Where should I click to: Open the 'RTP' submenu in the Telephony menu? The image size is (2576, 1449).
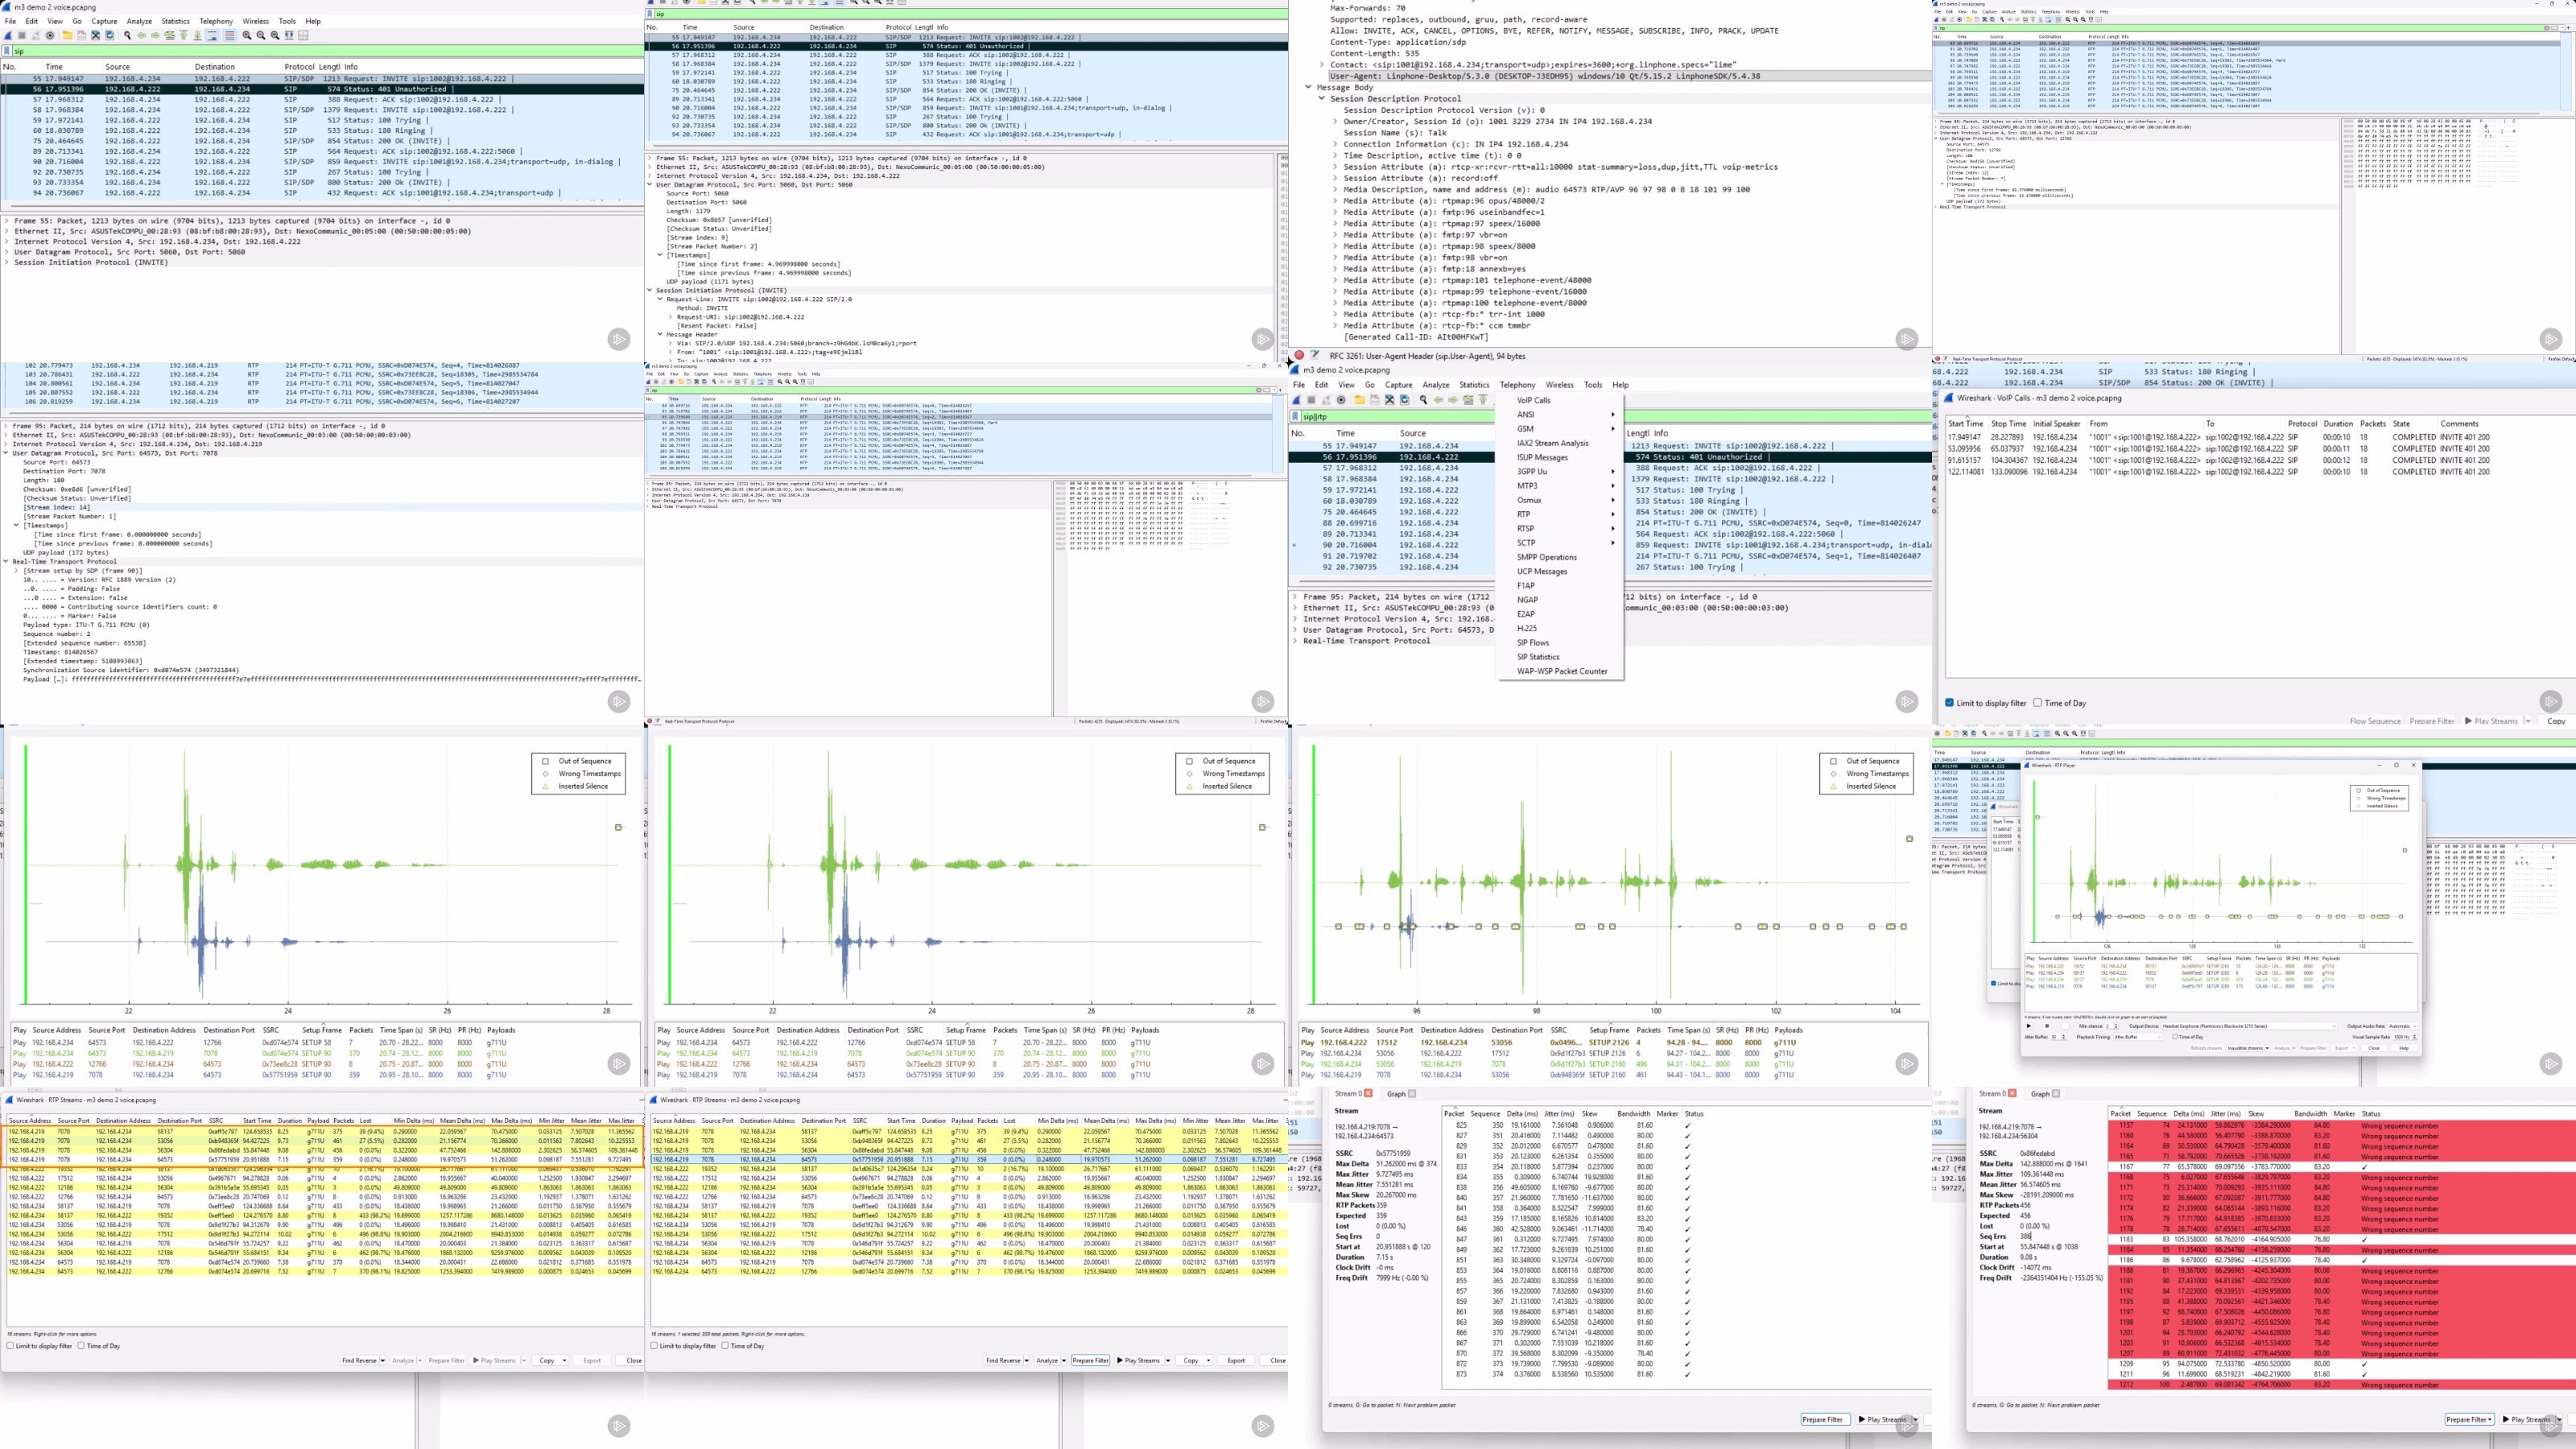click(1565, 514)
